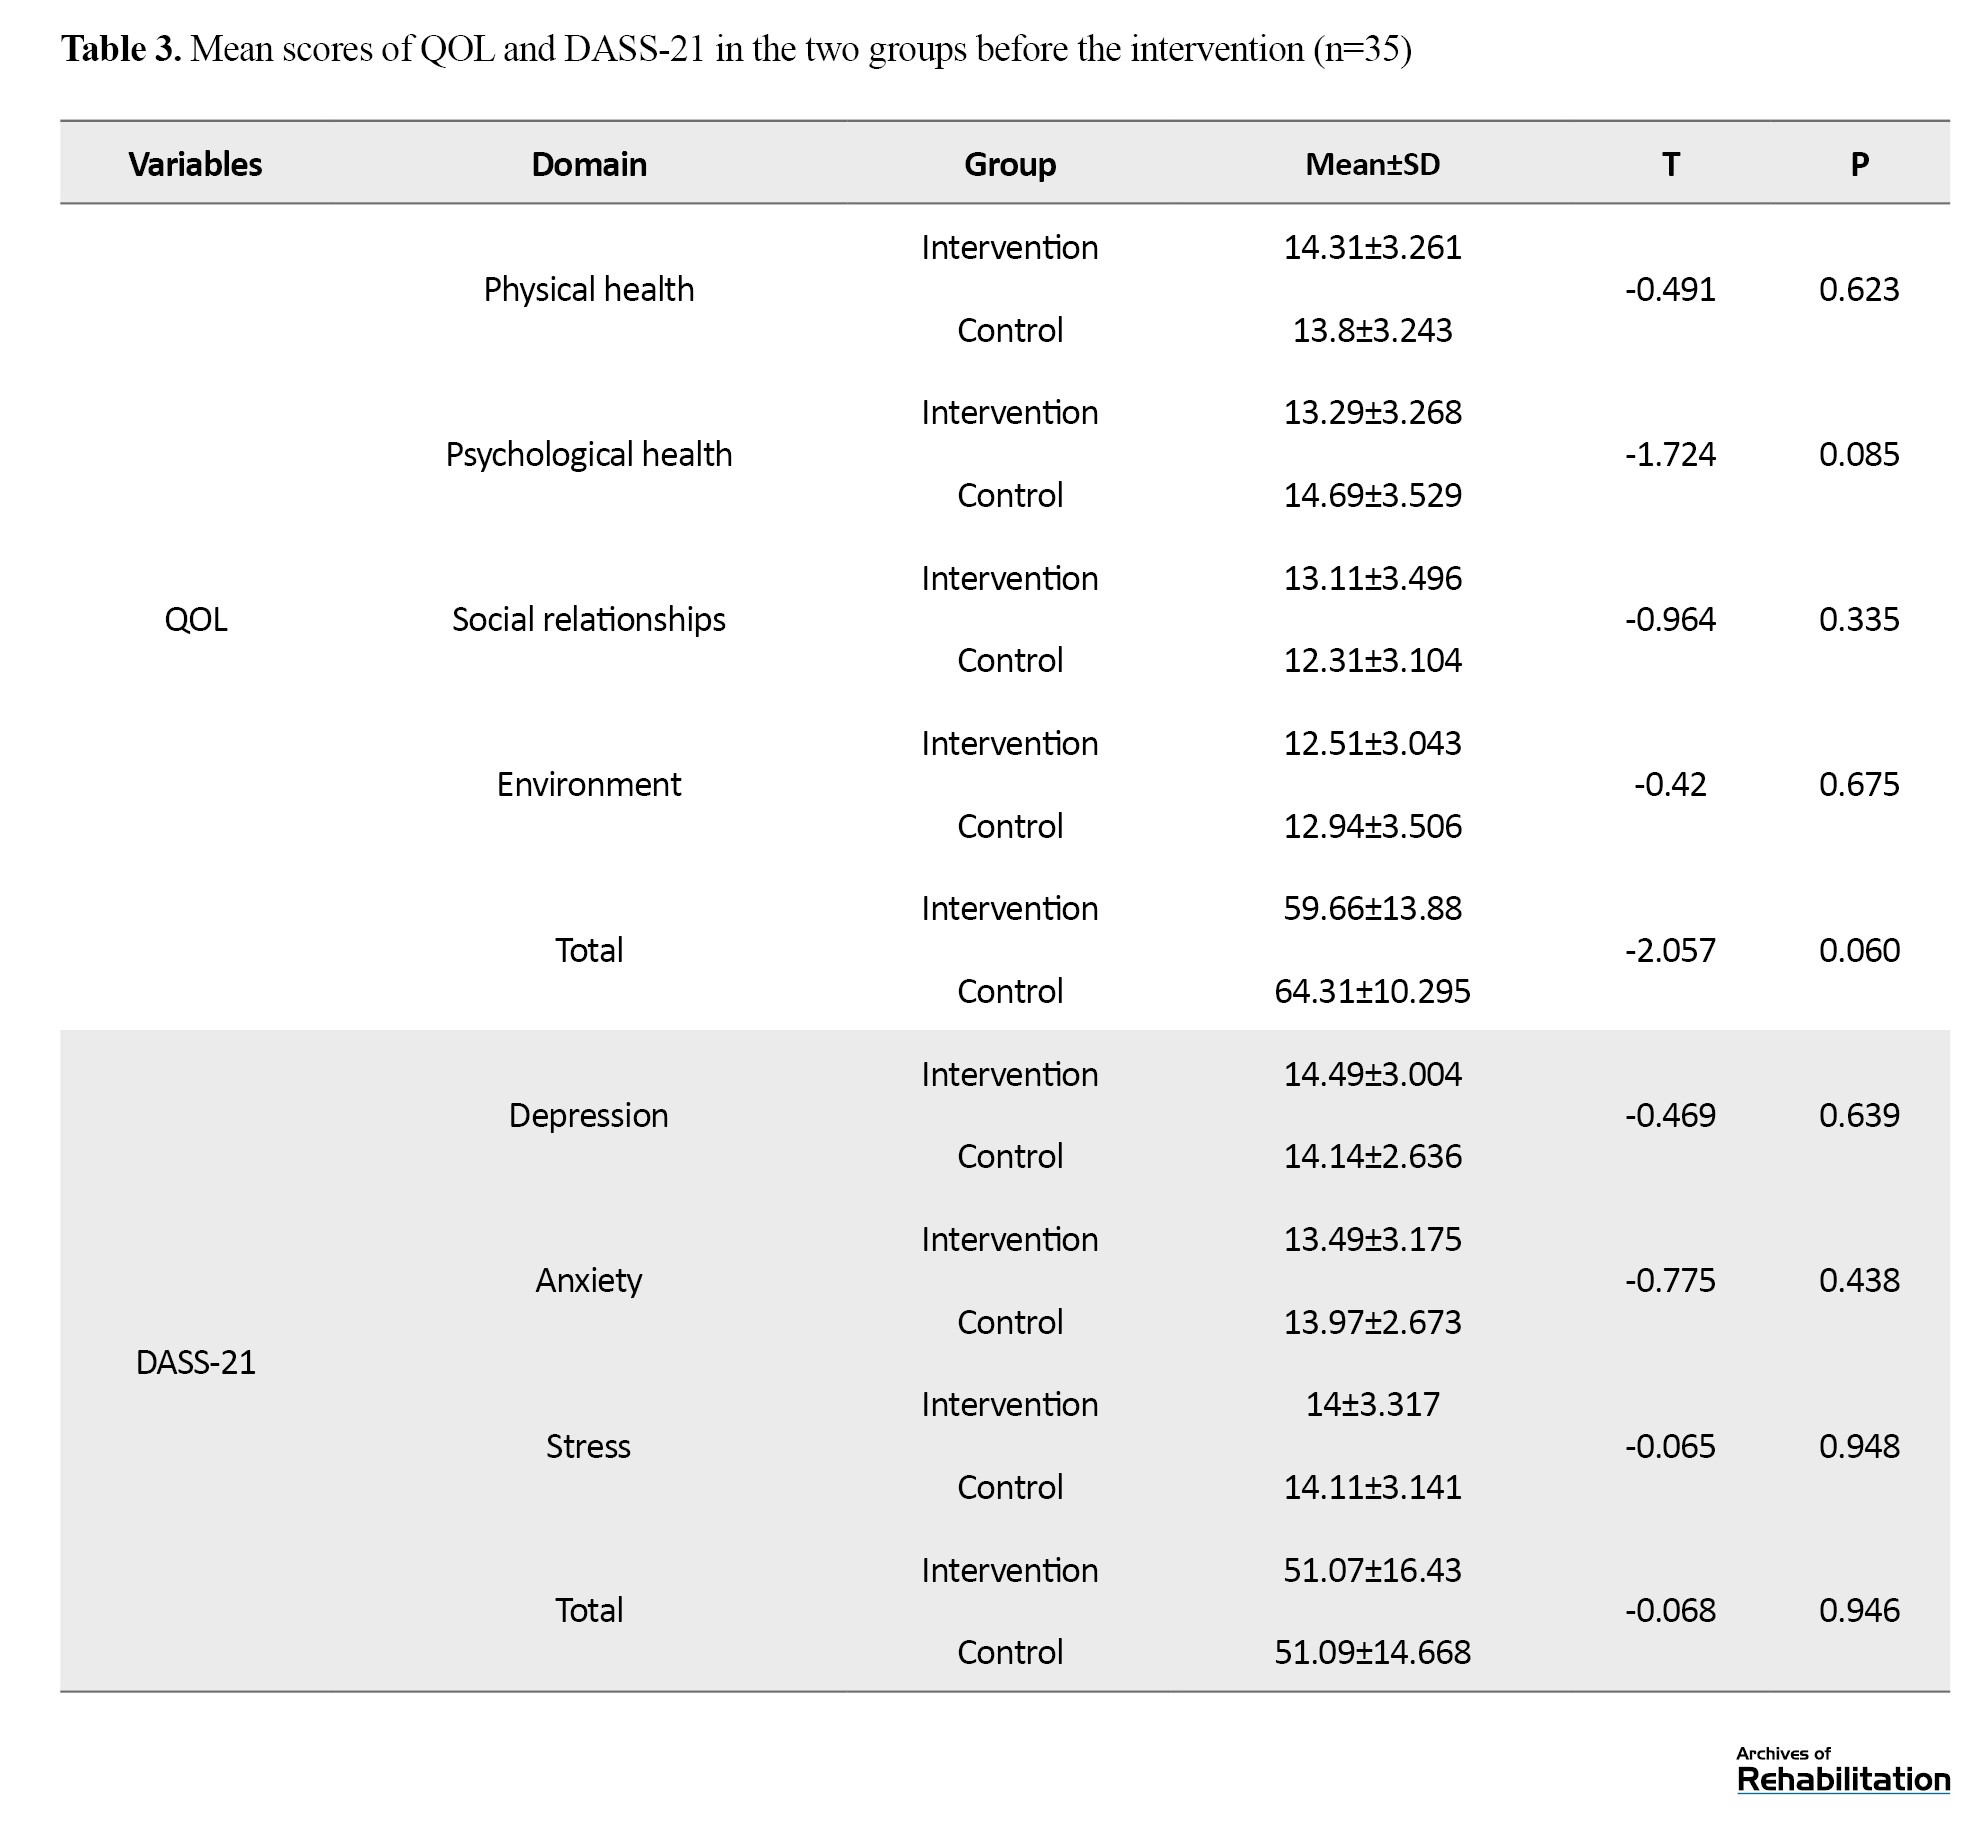
Task: Click the Anxiety domain cell
Action: click(x=589, y=1281)
